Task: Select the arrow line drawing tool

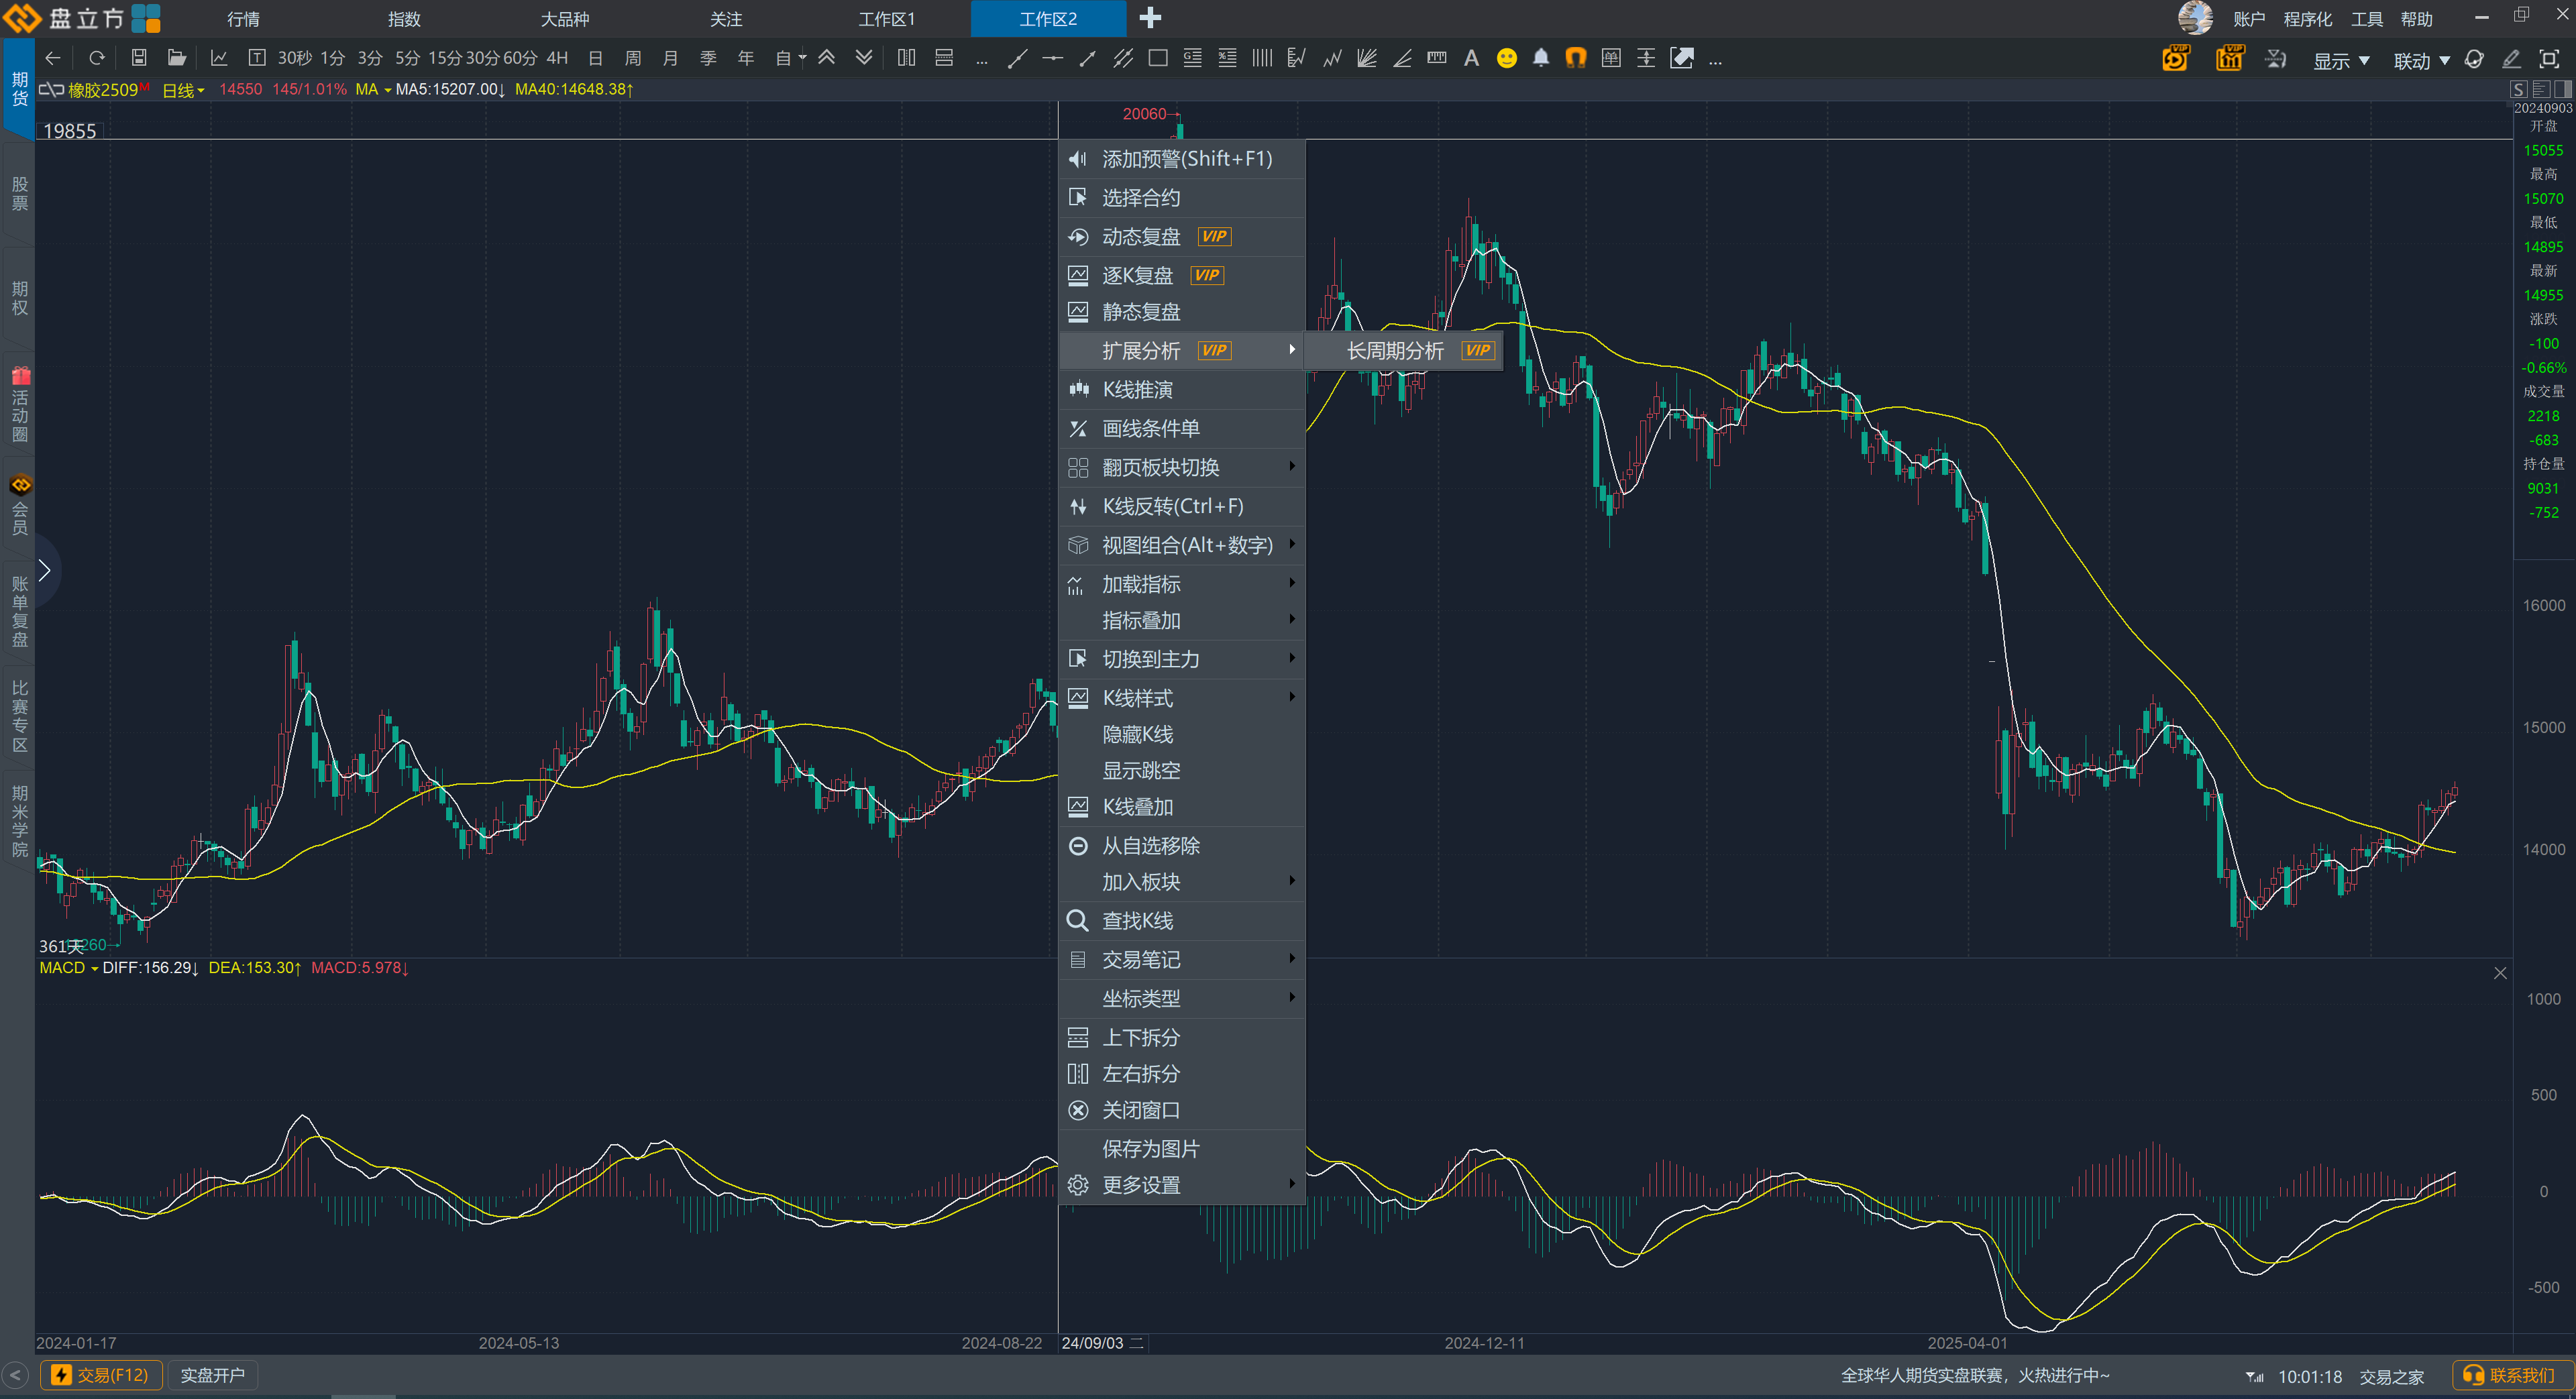Action: (x=1087, y=58)
